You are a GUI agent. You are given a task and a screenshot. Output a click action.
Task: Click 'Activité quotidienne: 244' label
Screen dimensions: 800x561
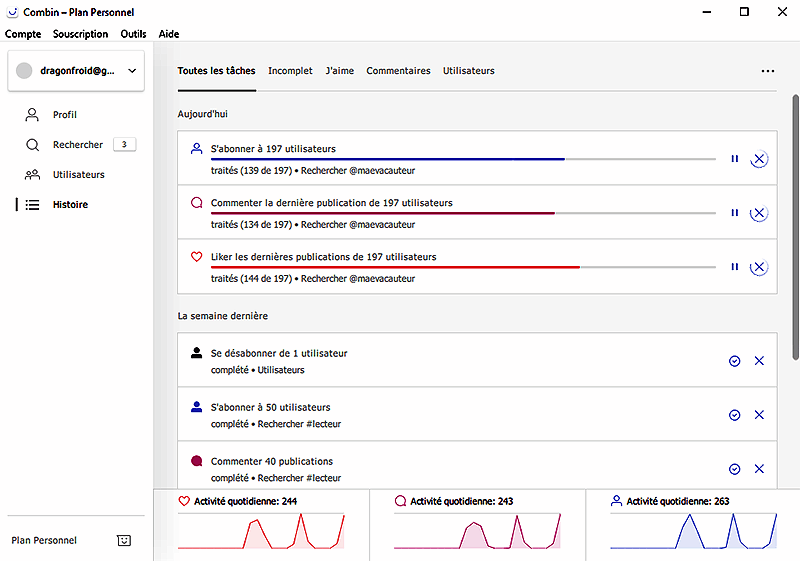pyautogui.click(x=245, y=501)
